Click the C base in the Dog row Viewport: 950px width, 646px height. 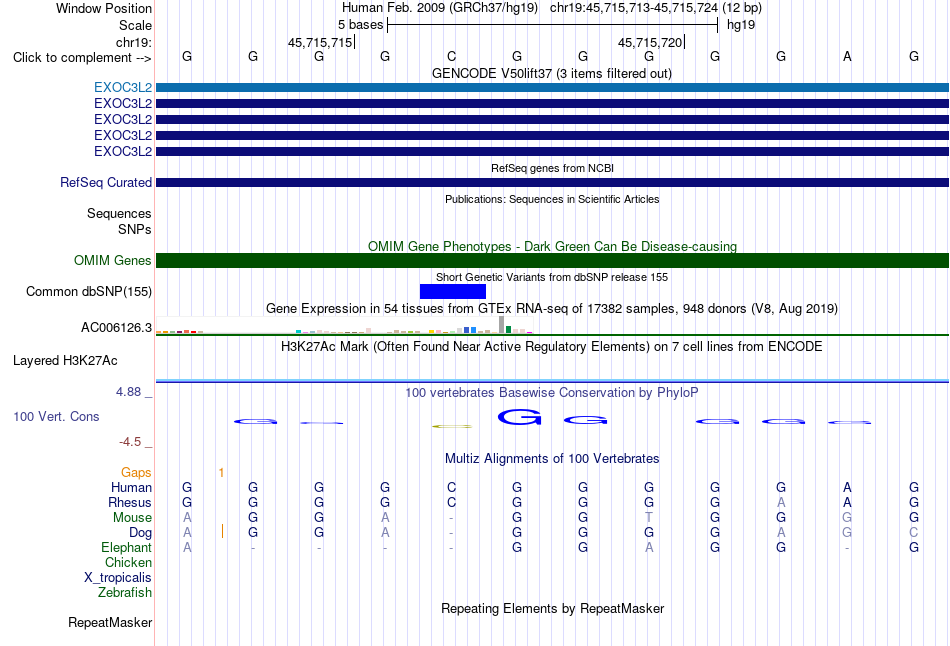[914, 533]
